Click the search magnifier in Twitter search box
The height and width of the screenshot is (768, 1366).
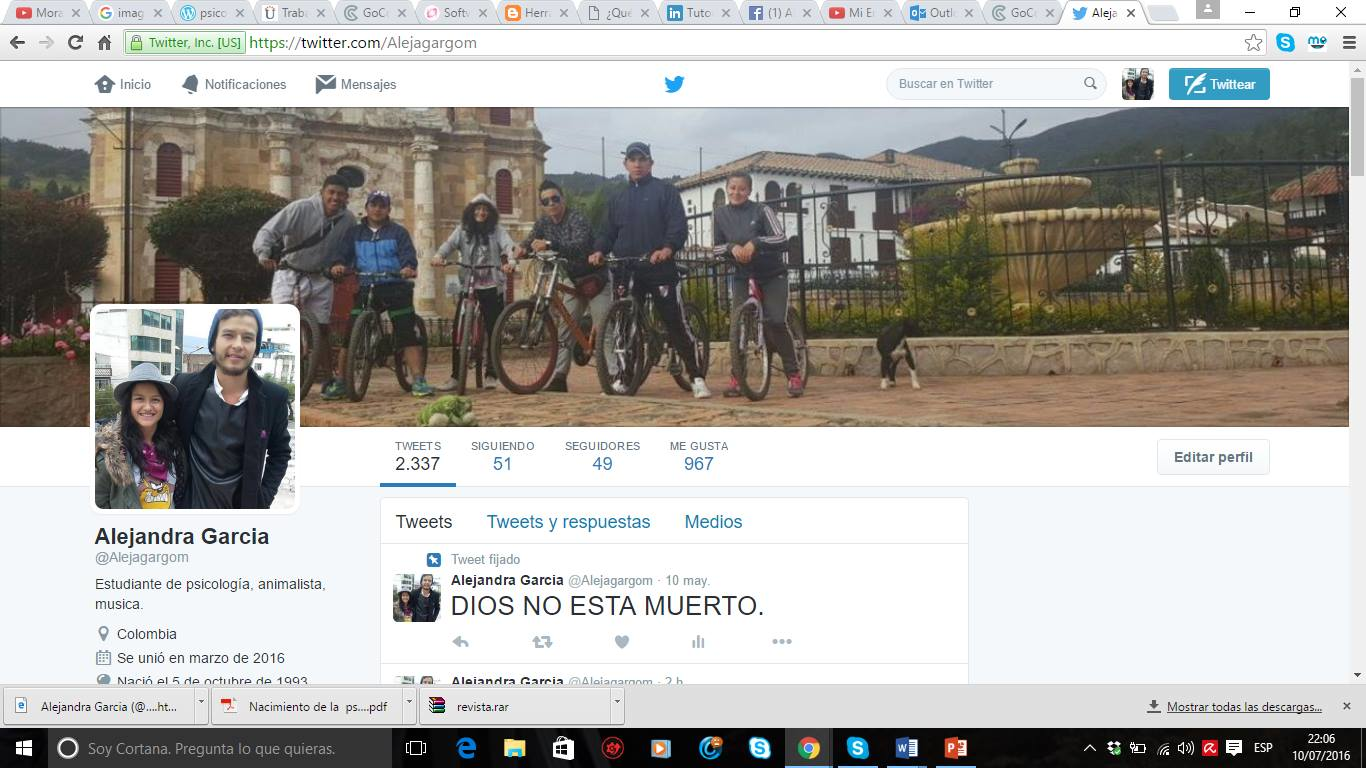1090,84
